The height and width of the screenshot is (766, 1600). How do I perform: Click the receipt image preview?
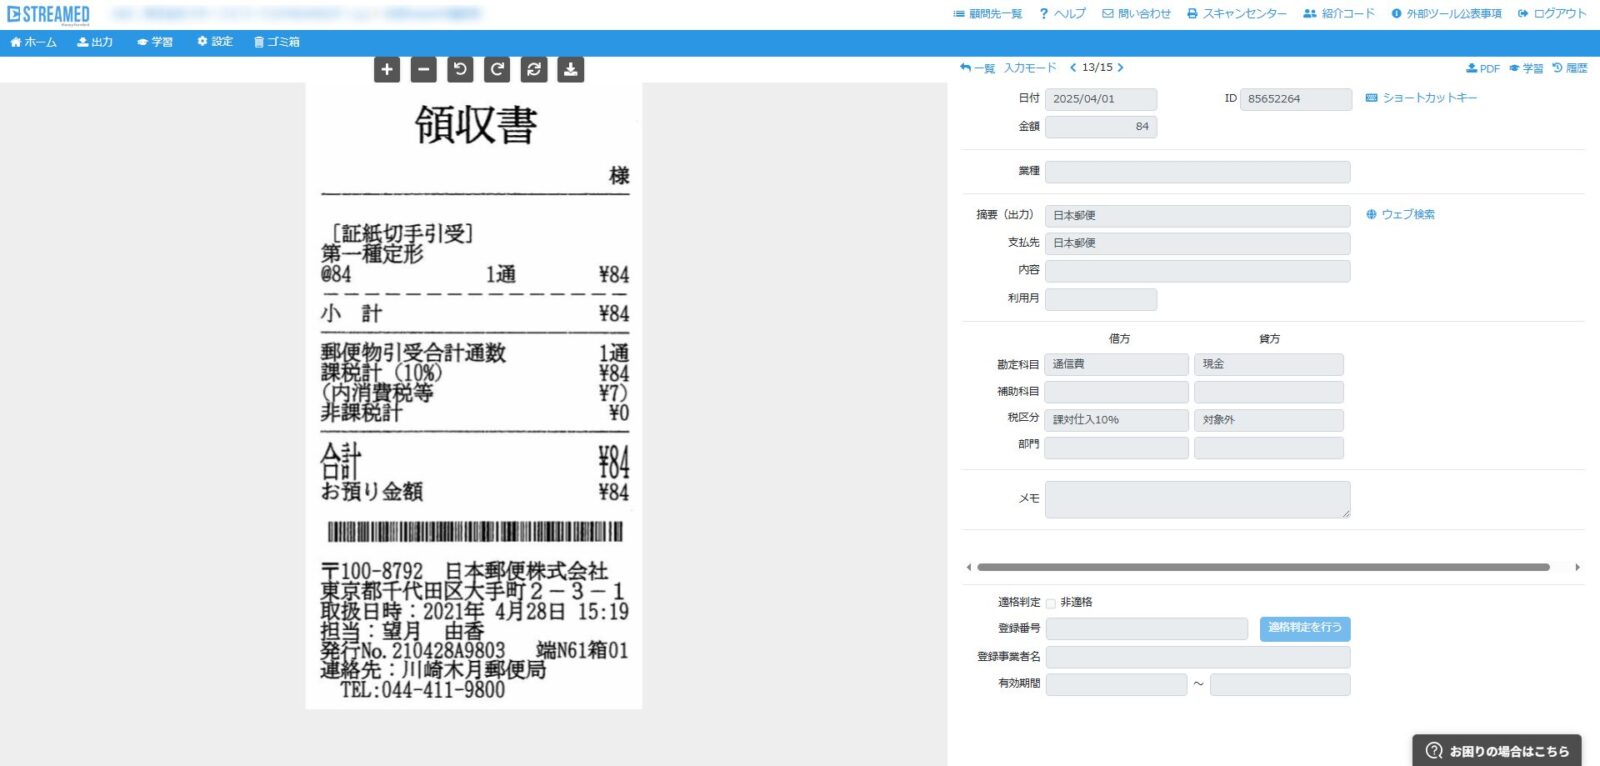point(474,396)
